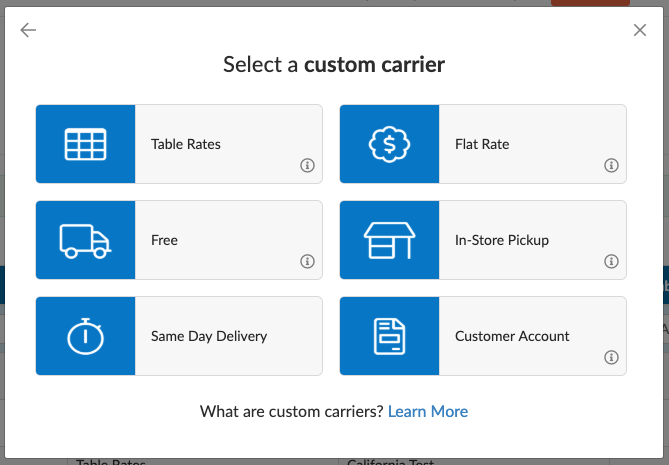Show info for Flat Rate carrier

tap(611, 166)
